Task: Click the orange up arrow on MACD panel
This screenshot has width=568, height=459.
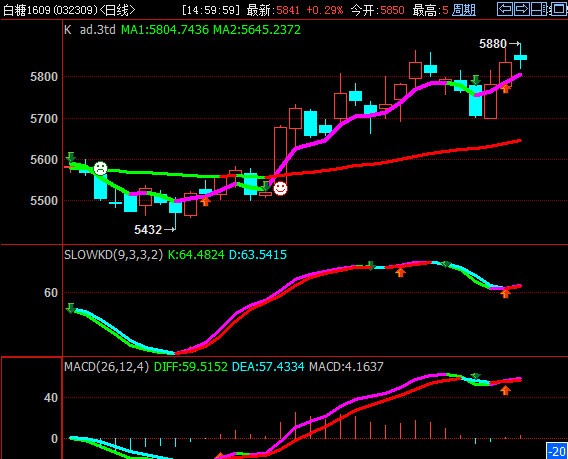Action: [505, 390]
